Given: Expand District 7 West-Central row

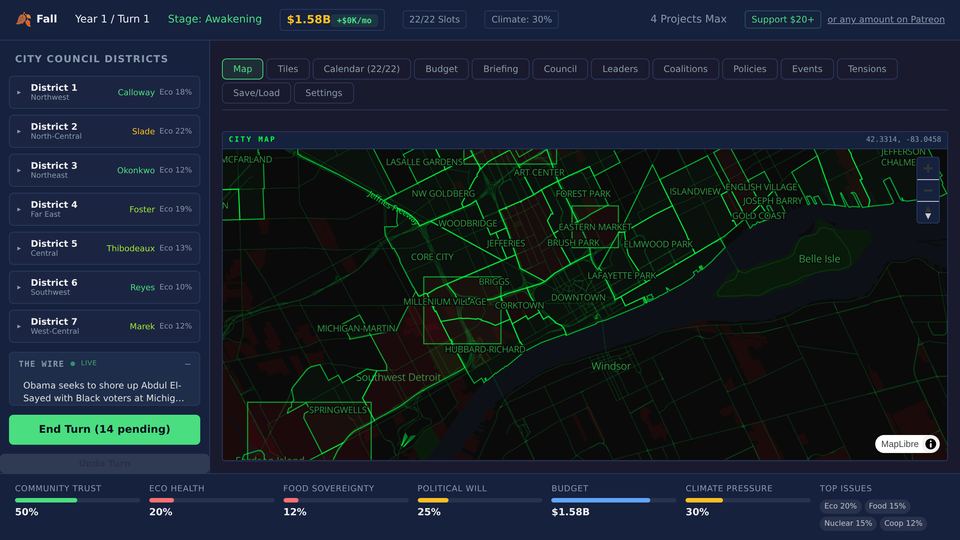Looking at the screenshot, I should (x=104, y=326).
